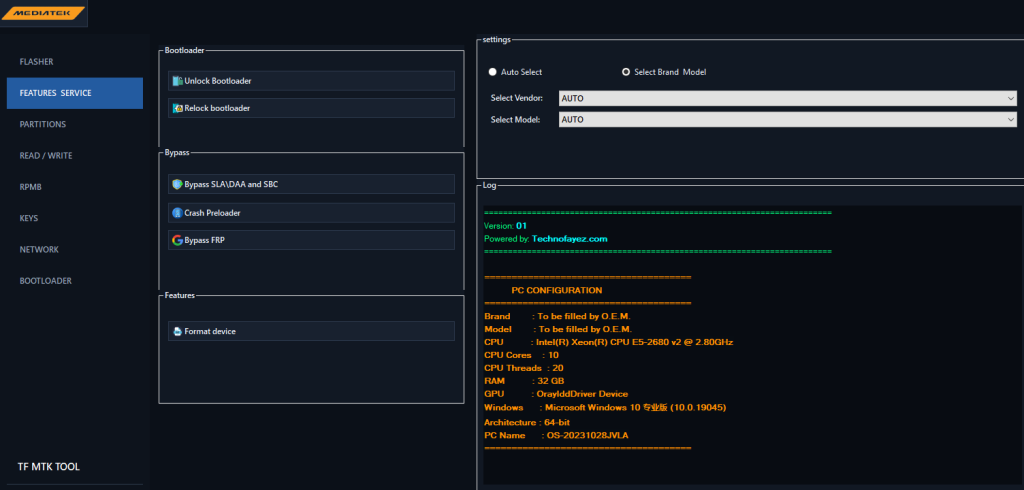This screenshot has height=490, width=1024.
Task: Select the Select Brand Model radio option
Action: click(626, 72)
